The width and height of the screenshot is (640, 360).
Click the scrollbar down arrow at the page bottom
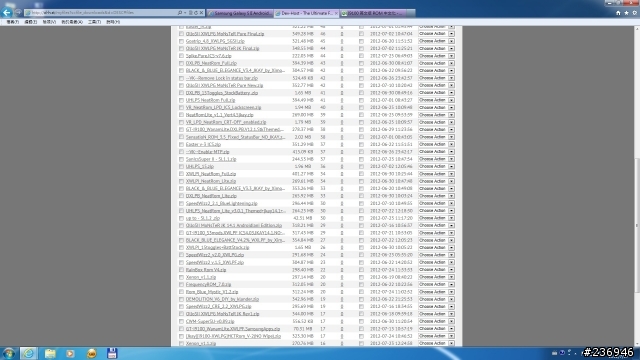click(x=637, y=344)
